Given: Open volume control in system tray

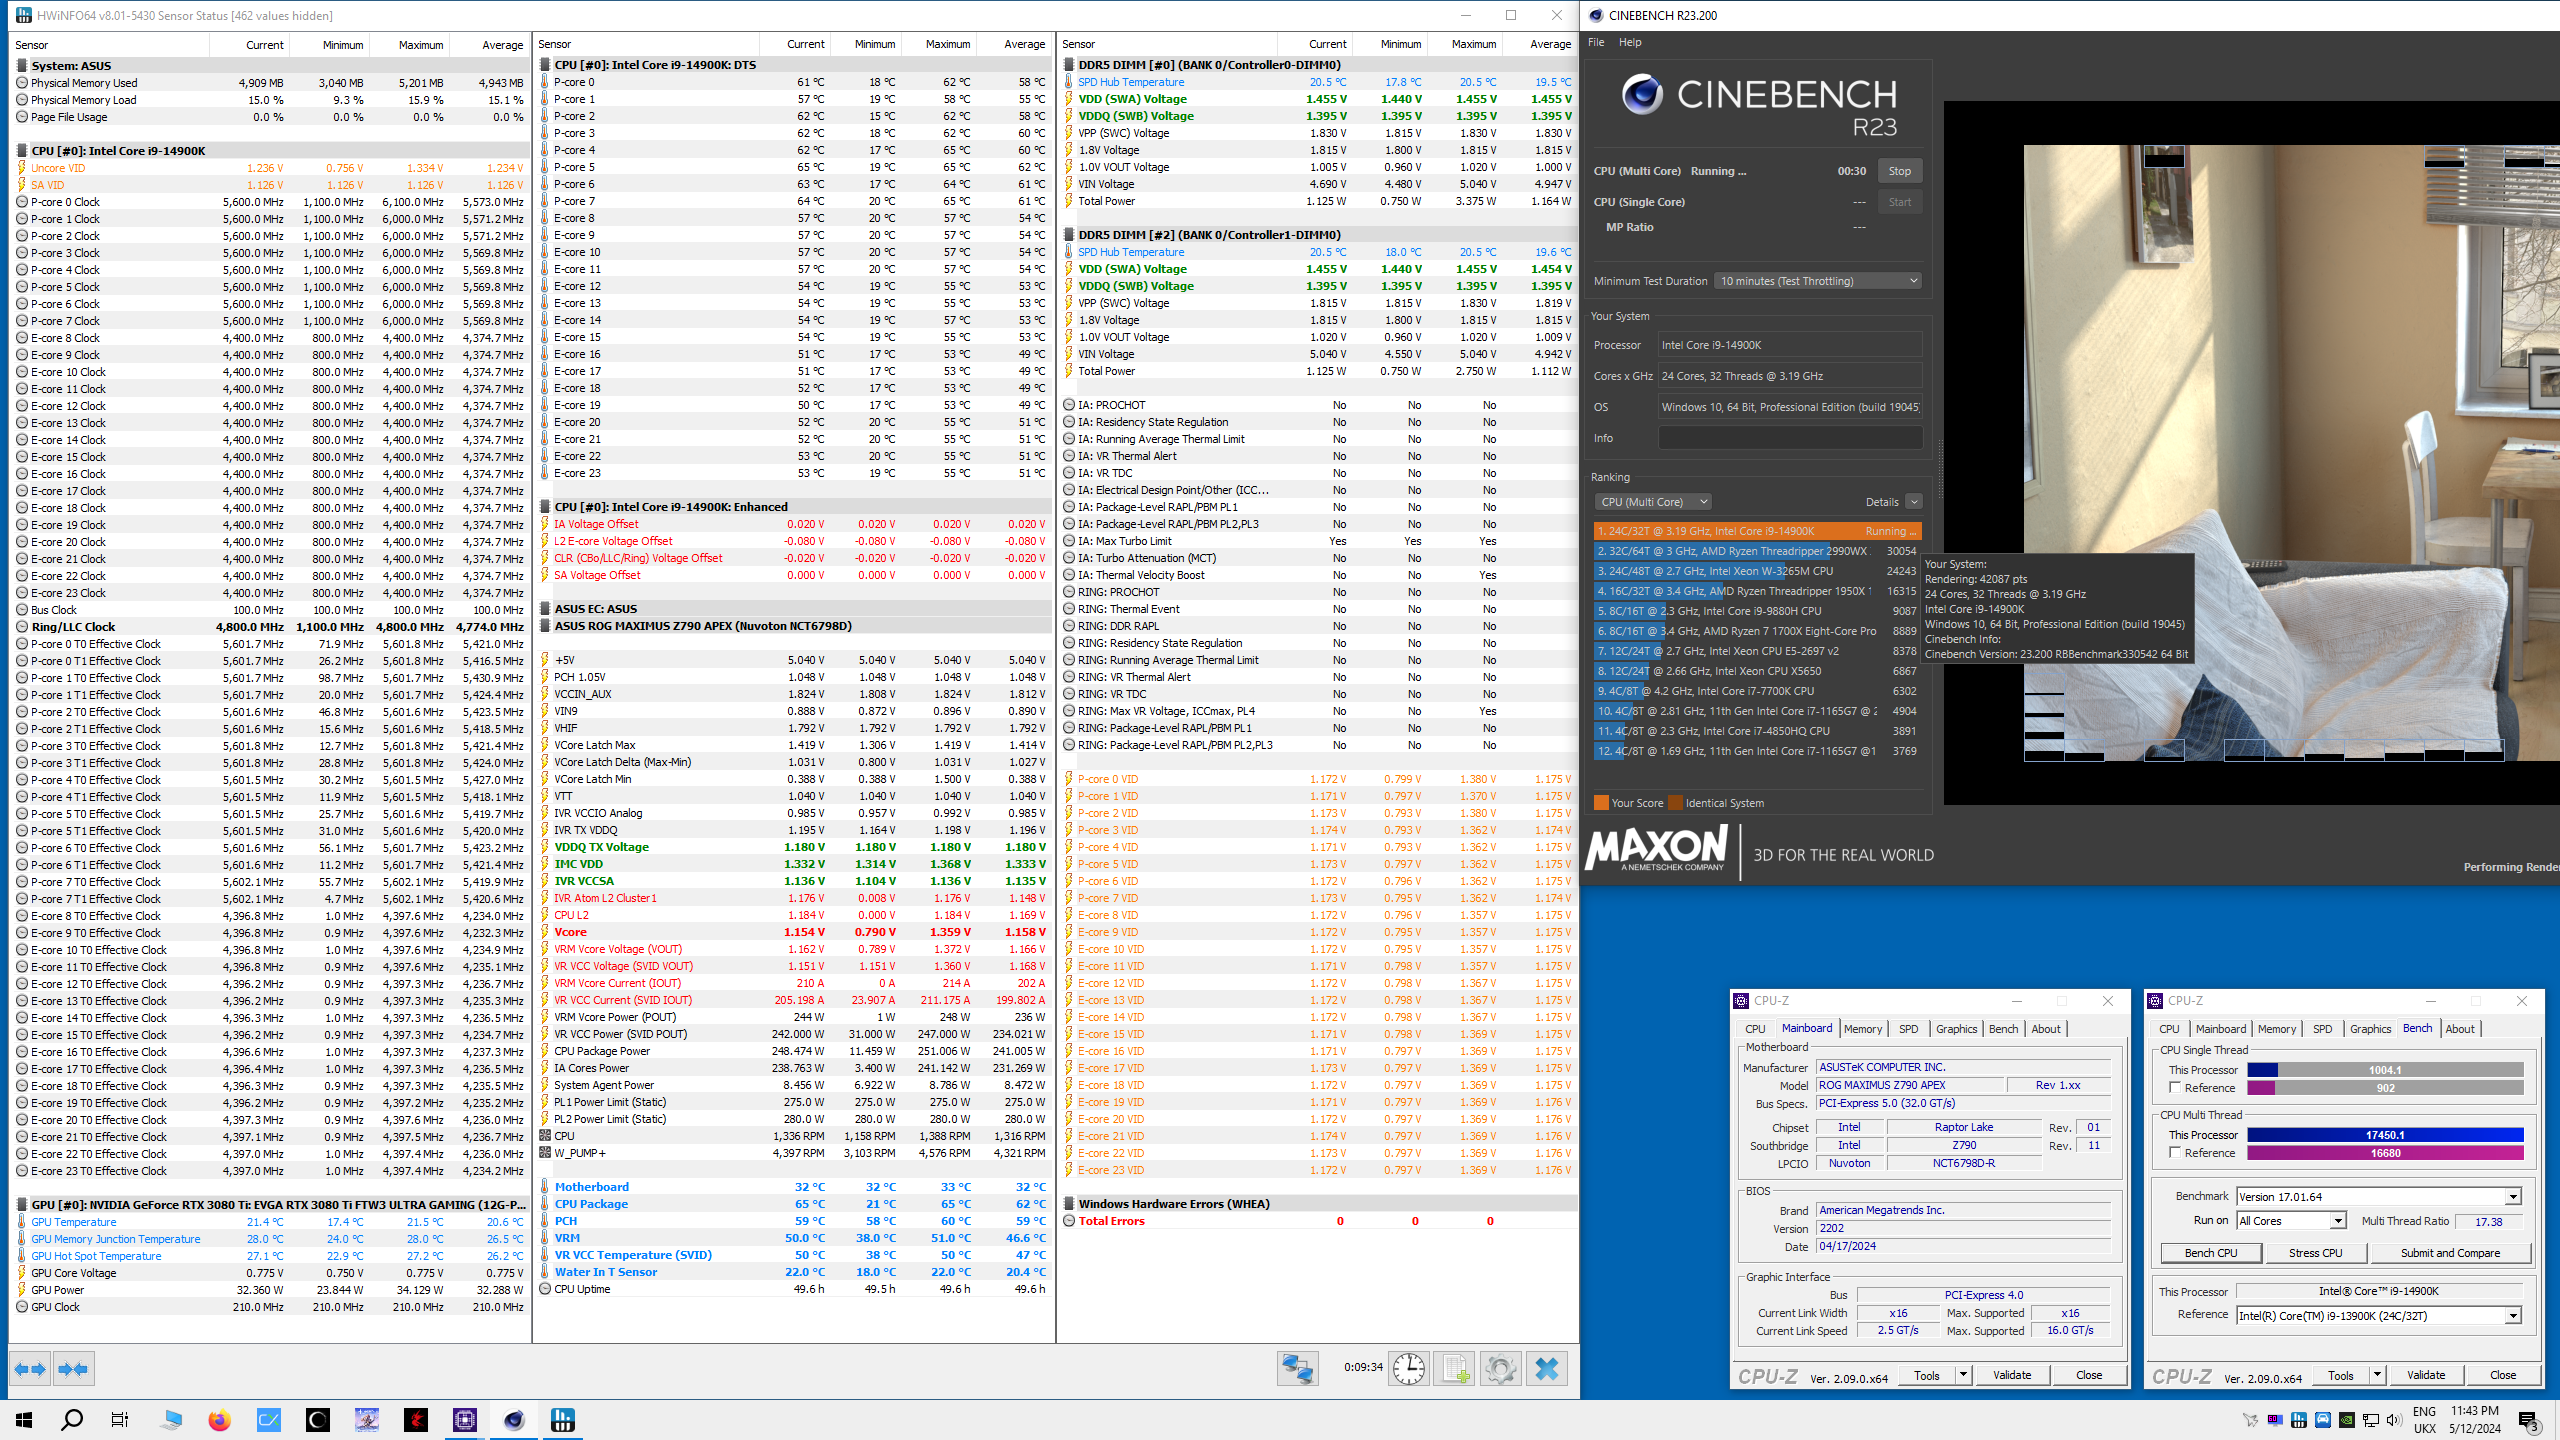Looking at the screenshot, I should point(2393,1420).
